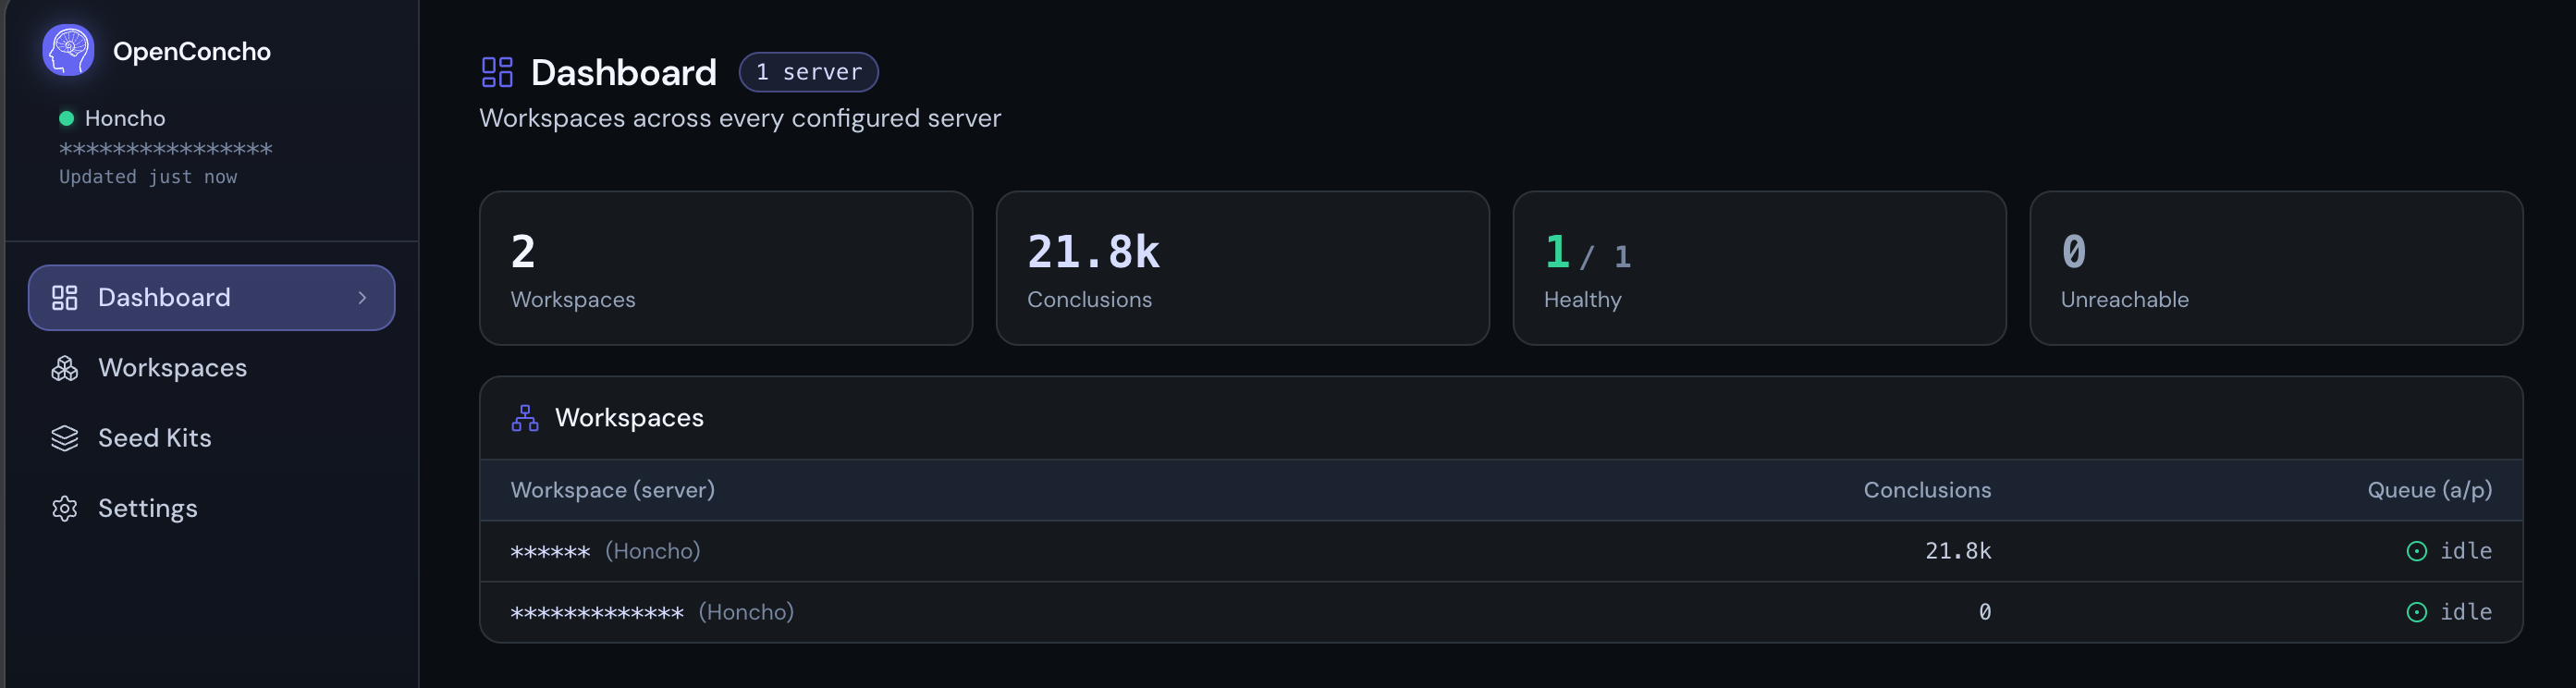This screenshot has width=2576, height=688.
Task: Click the 1 server badge
Action: (808, 72)
